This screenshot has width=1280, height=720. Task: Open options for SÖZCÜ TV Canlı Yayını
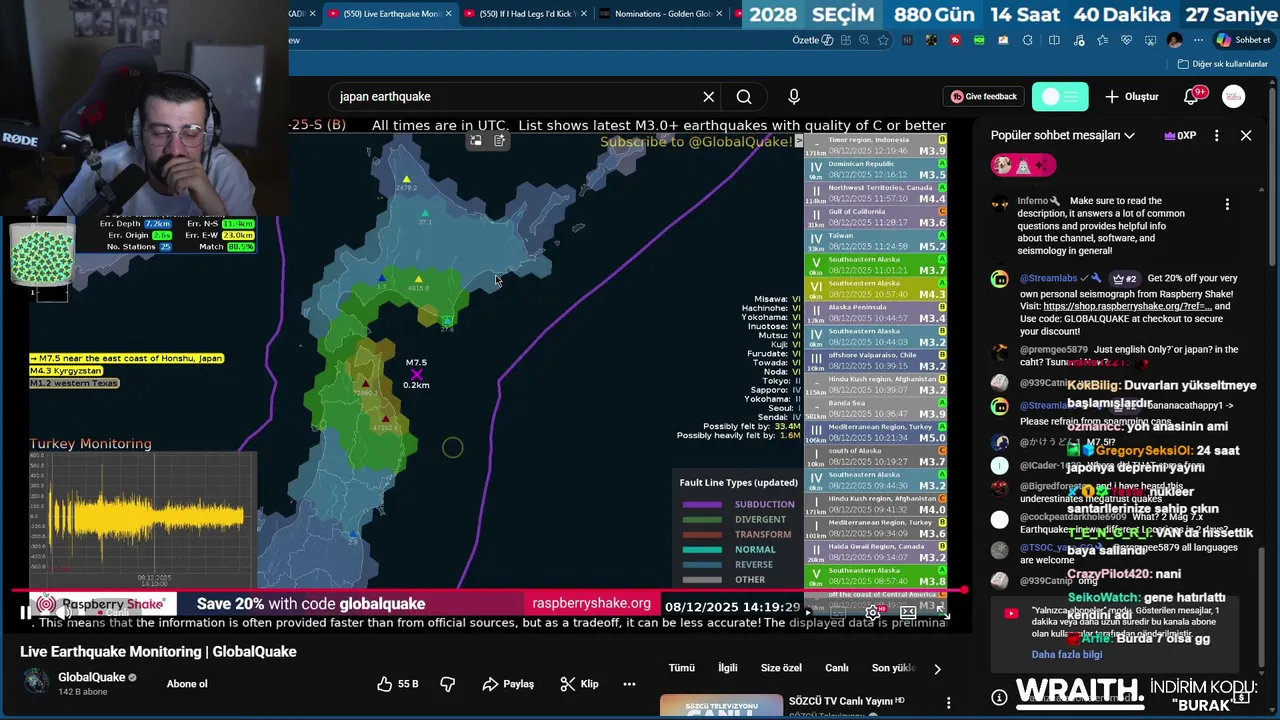tap(948, 703)
